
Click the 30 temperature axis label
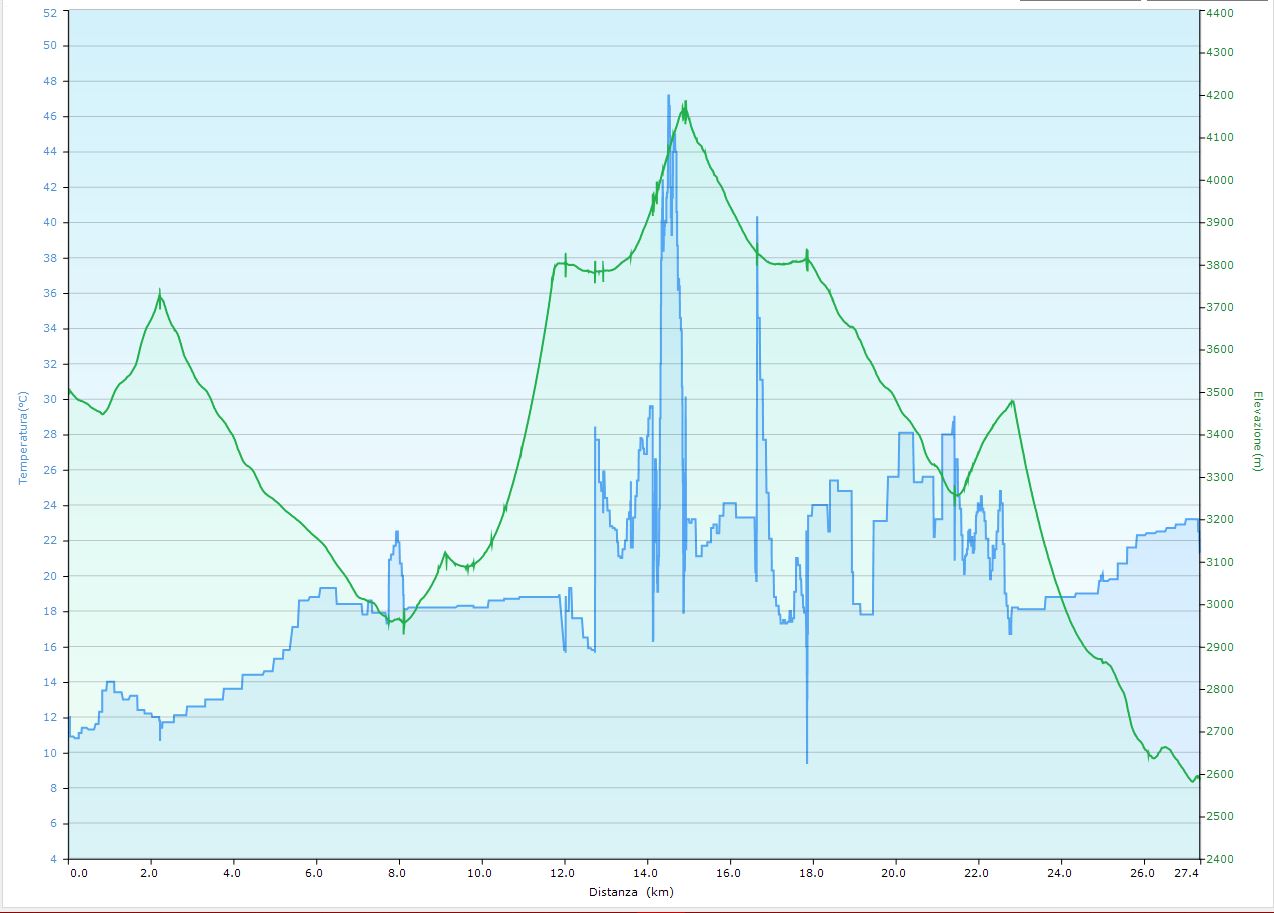pos(50,399)
